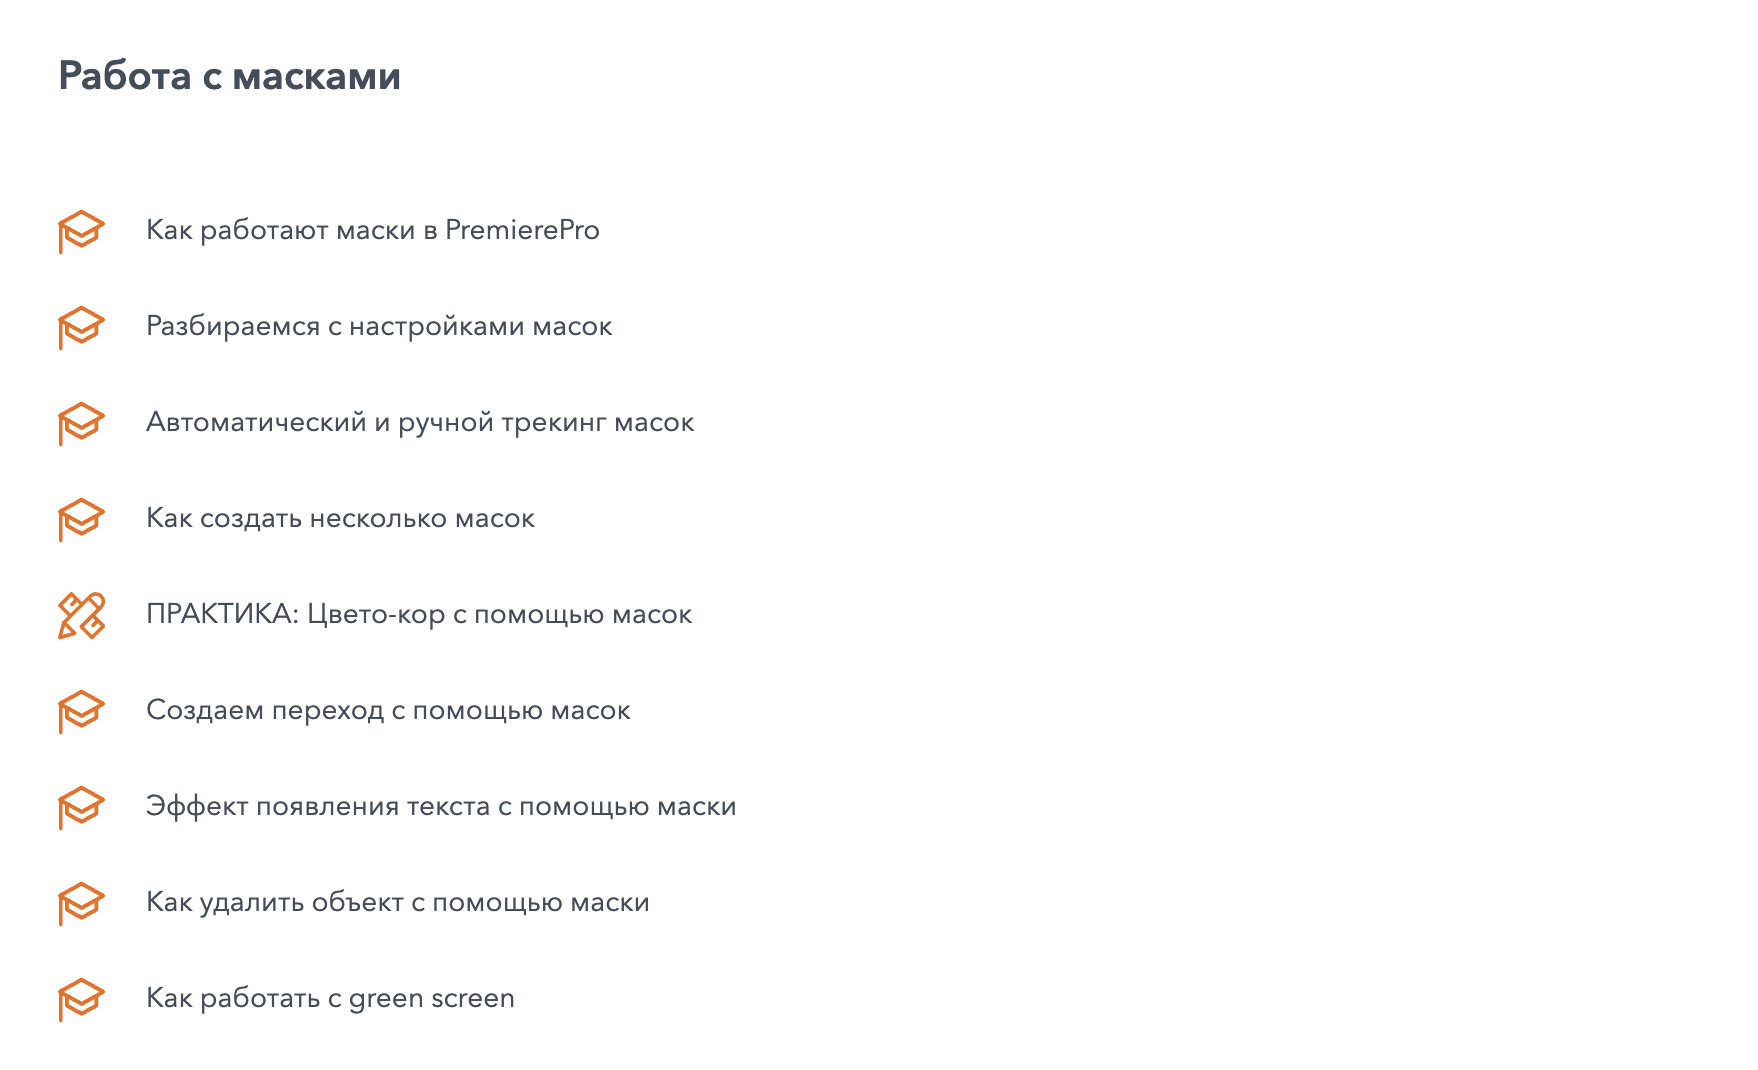The height and width of the screenshot is (1070, 1758).
Task: Click lesson icon beside "Создаем переход с помощью масок"
Action: click(81, 711)
